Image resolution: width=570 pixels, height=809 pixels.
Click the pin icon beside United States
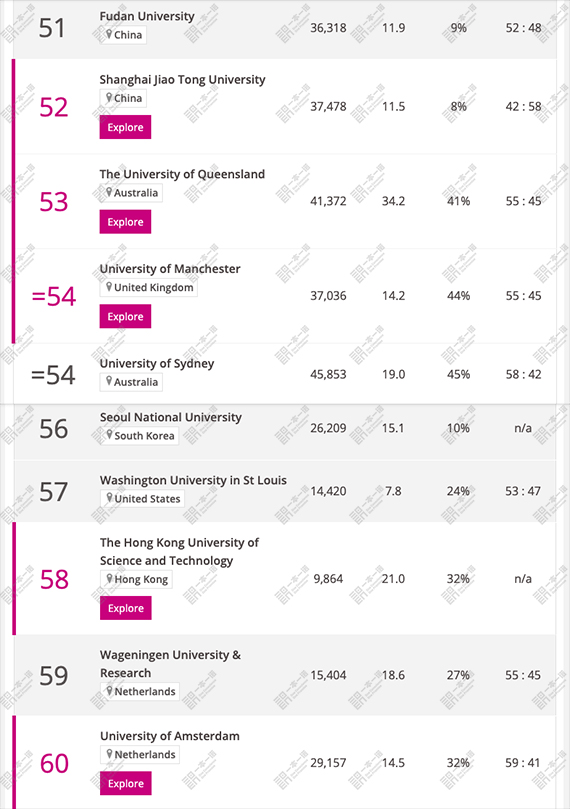pos(109,498)
